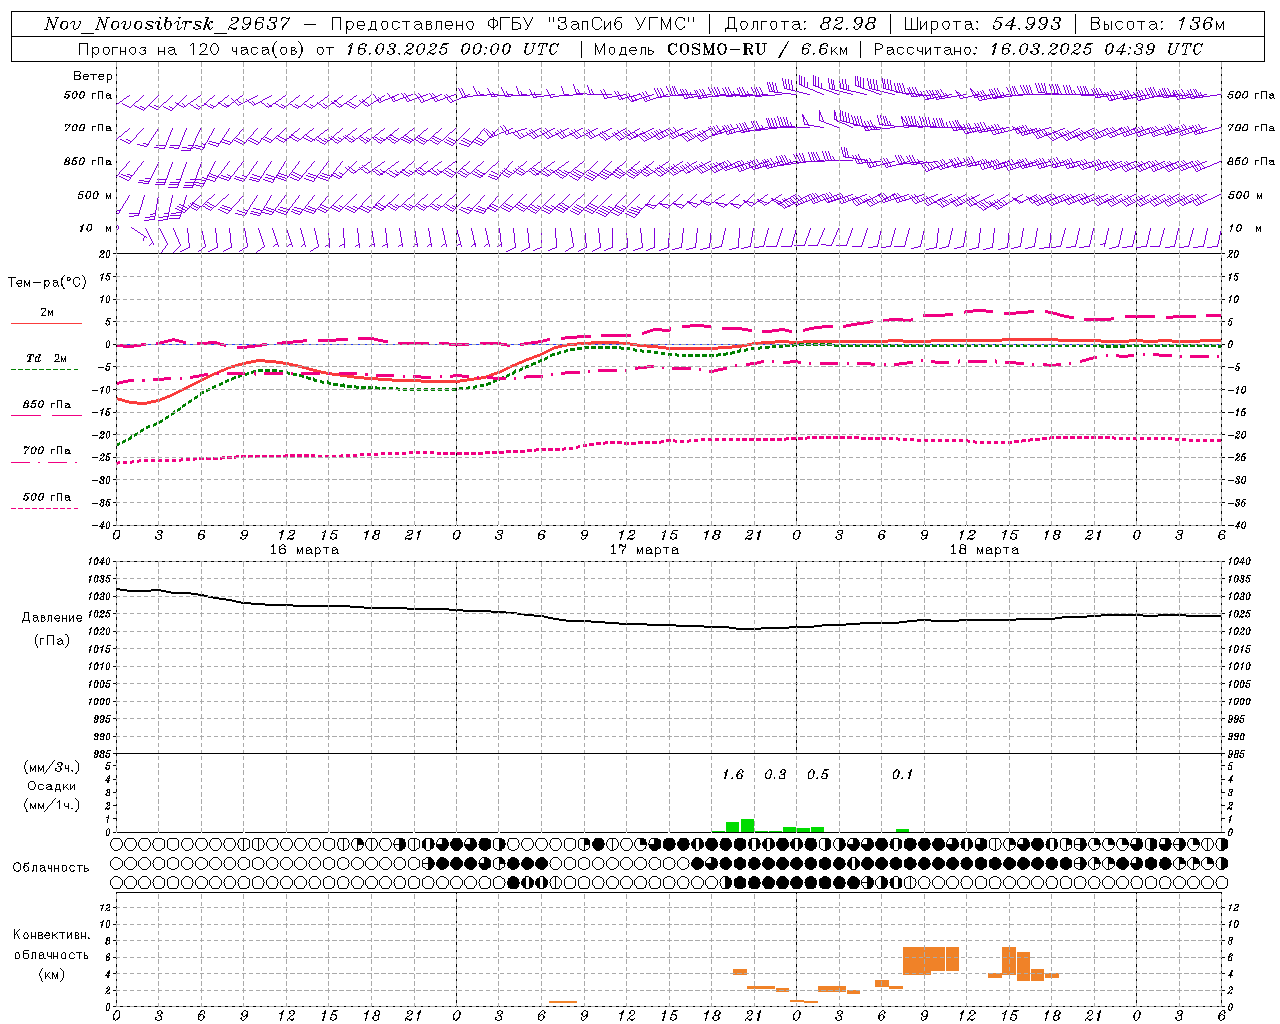Click the 0.5 precipitation amount value
1280x1024 pixels.
[817, 774]
